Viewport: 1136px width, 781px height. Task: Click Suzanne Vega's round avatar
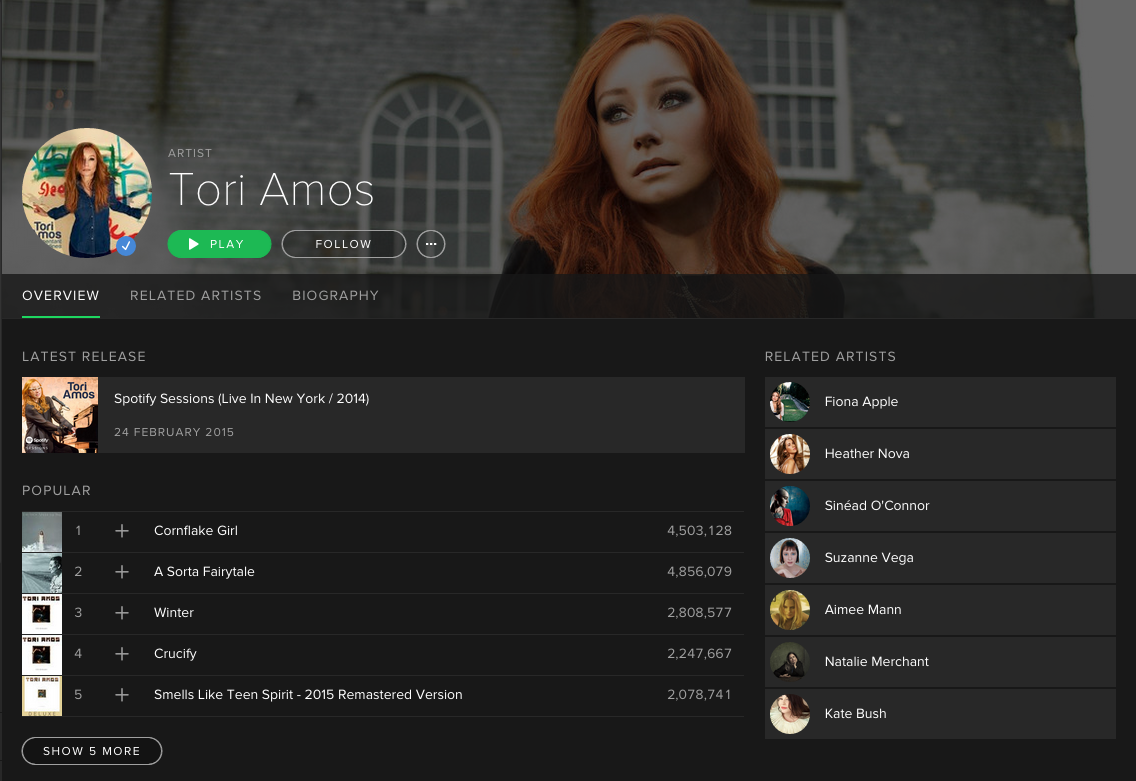point(790,558)
